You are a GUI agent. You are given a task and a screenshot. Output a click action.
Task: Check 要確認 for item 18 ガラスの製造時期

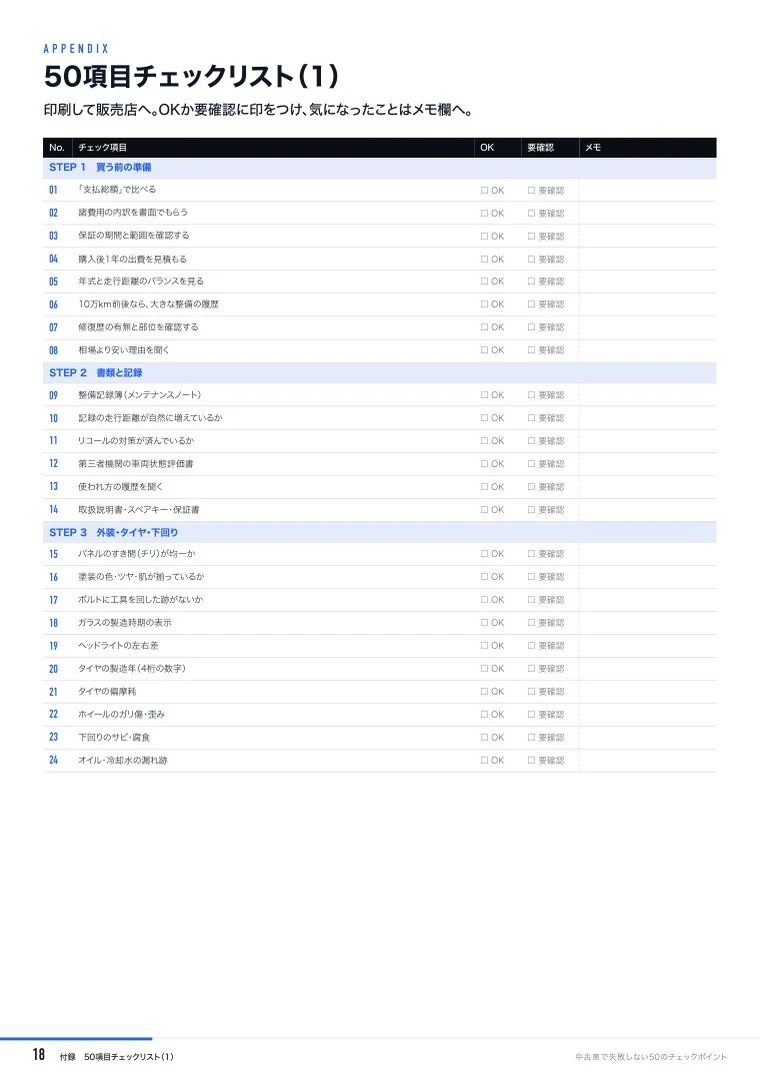[x=531, y=623]
